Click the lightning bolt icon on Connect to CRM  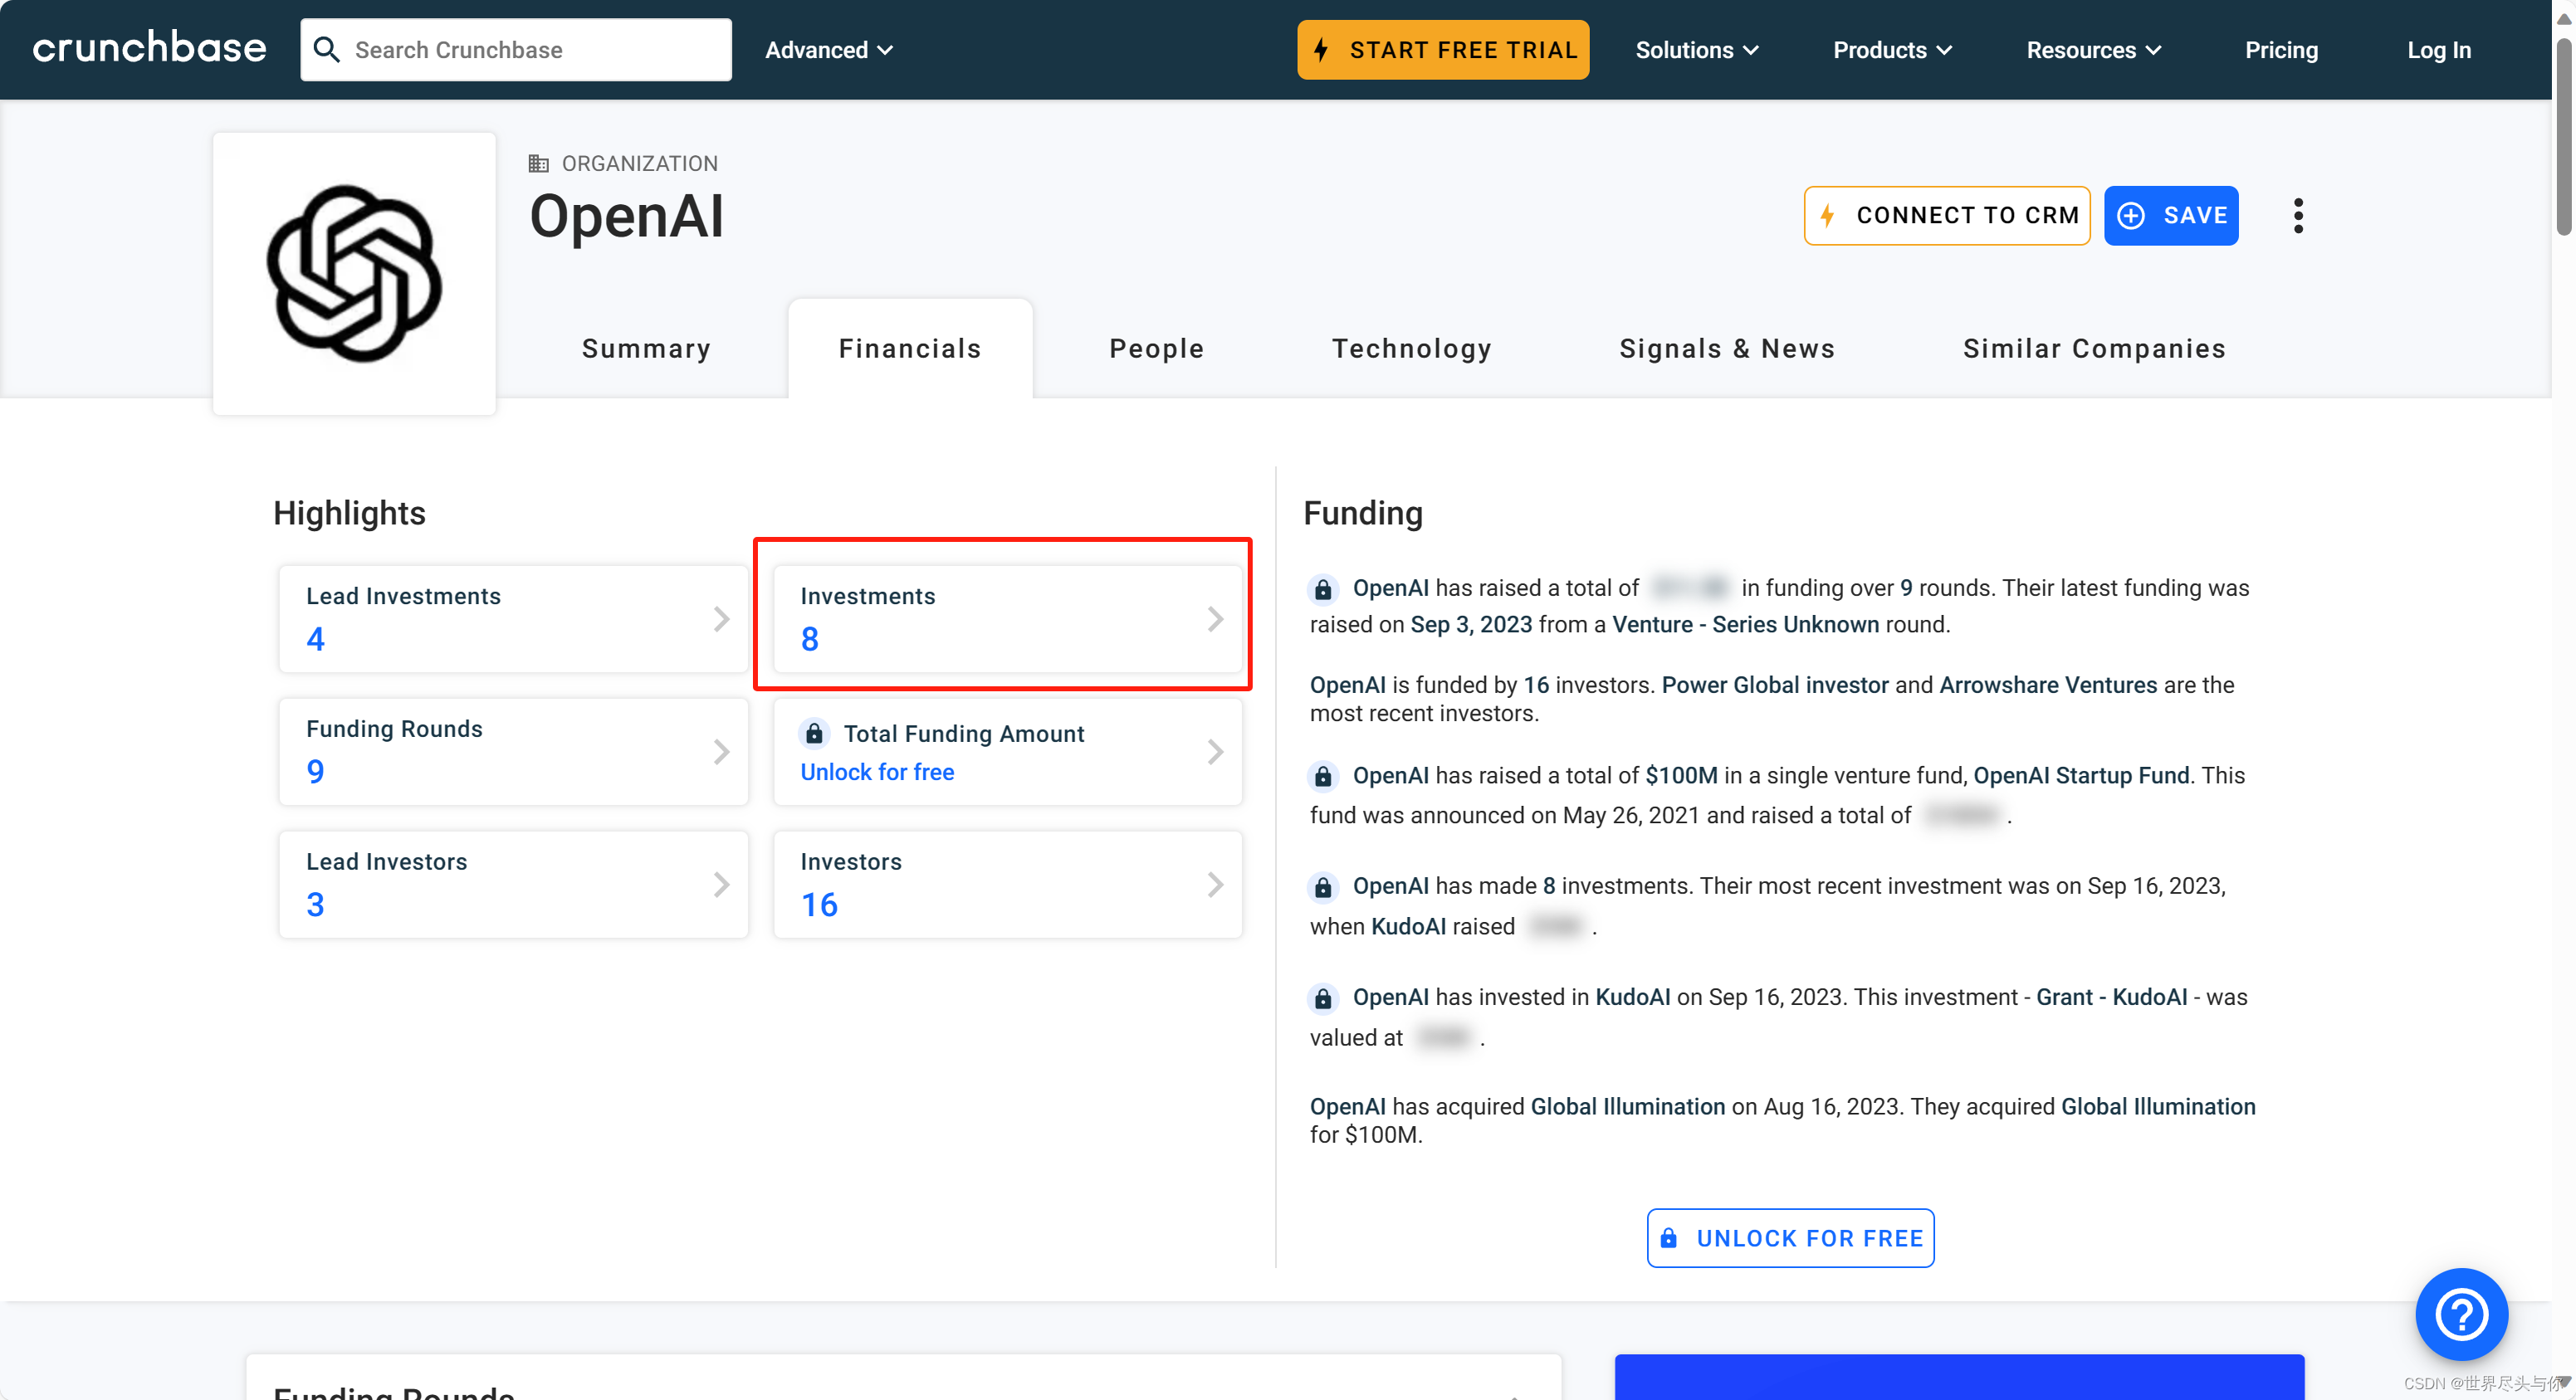coord(1831,214)
